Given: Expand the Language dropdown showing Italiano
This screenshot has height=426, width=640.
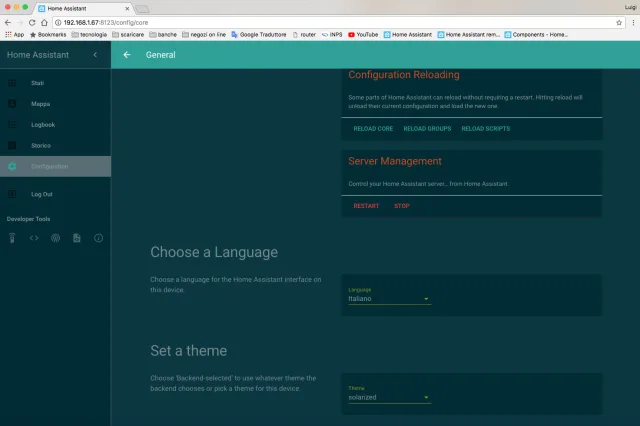Looking at the screenshot, I should (389, 298).
